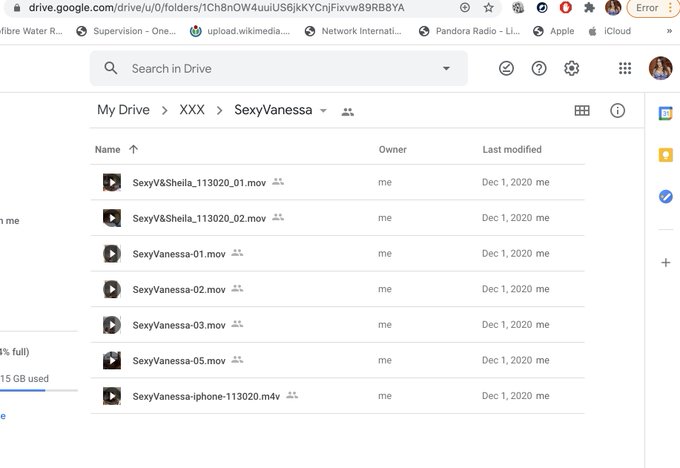Select SexyVanessa-05.mov file name

[179, 360]
